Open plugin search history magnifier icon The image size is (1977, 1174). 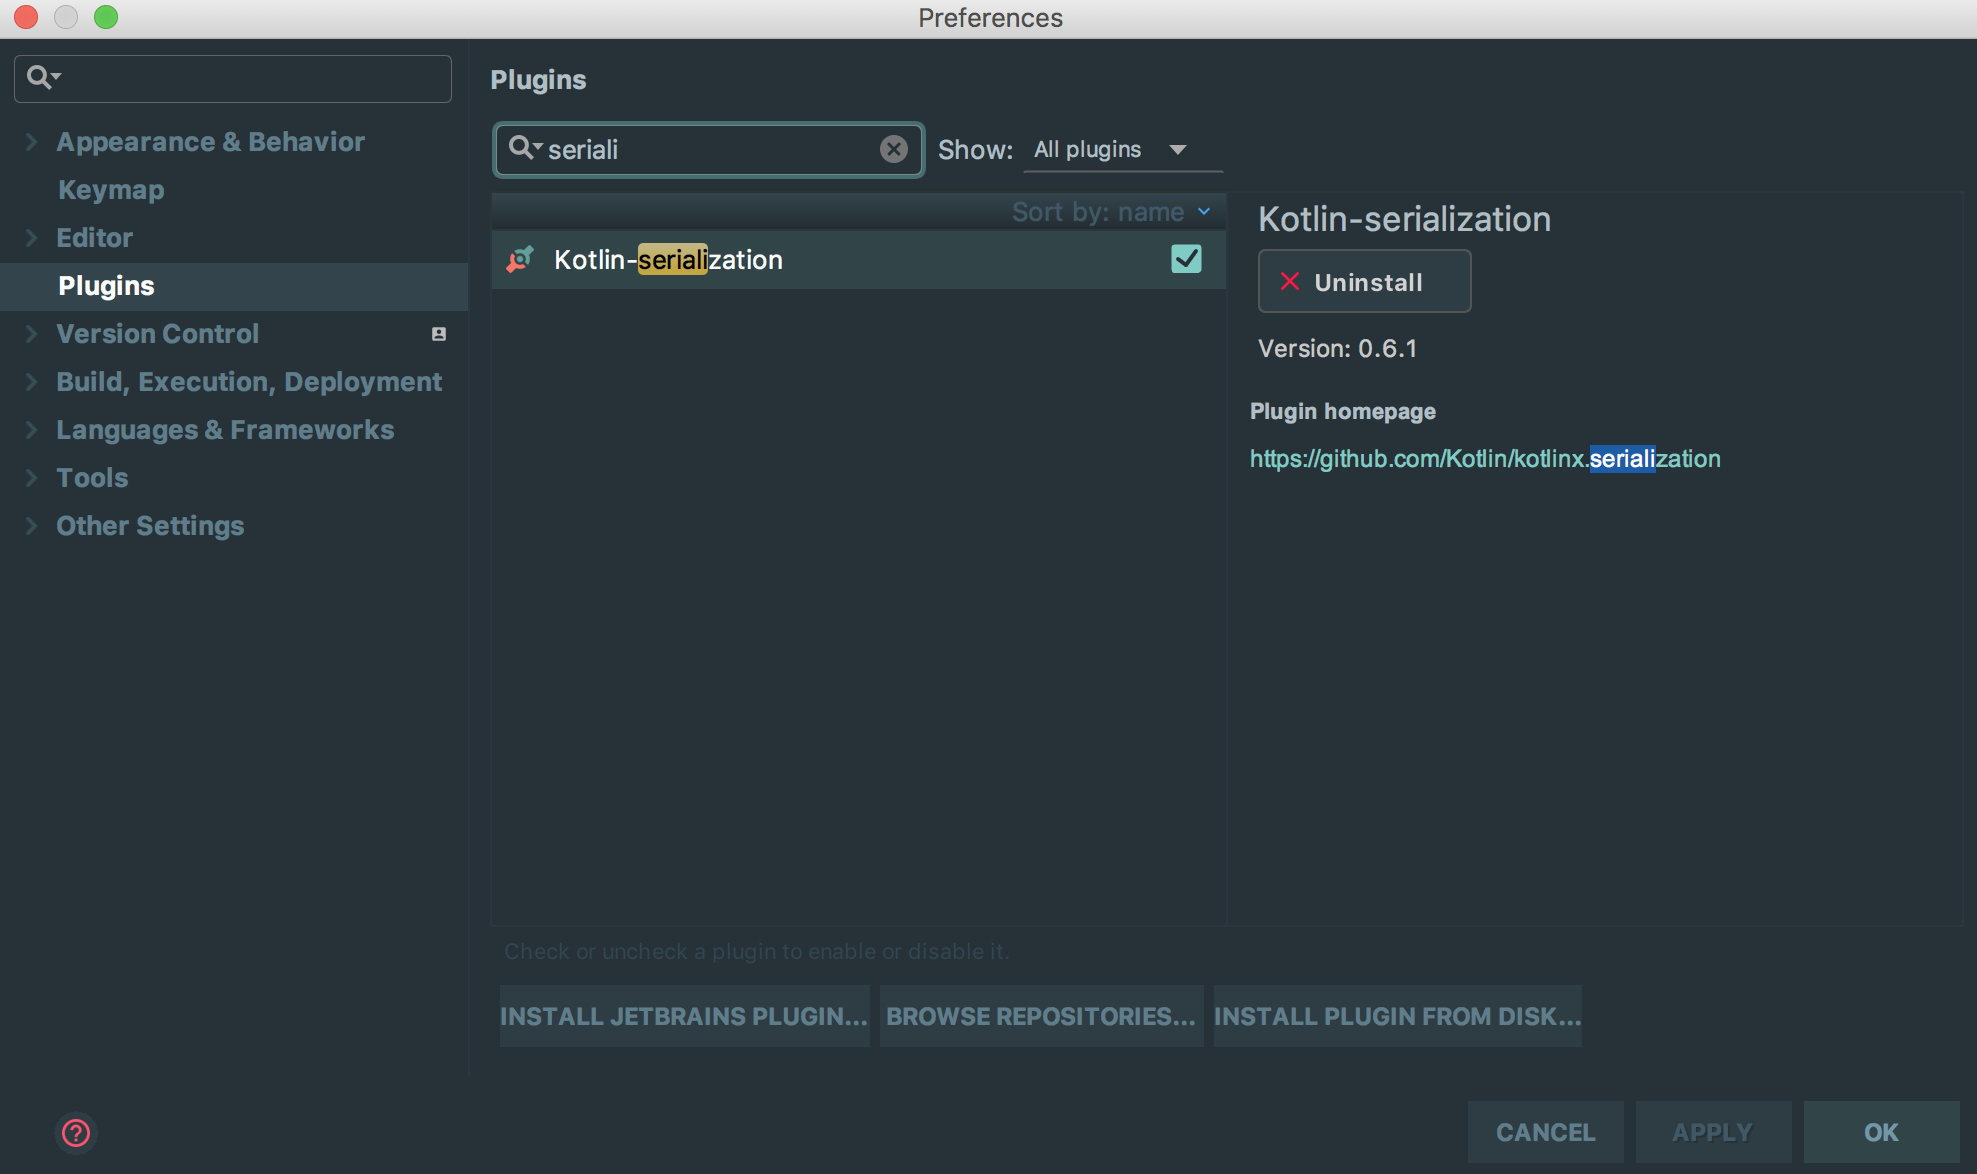point(524,148)
